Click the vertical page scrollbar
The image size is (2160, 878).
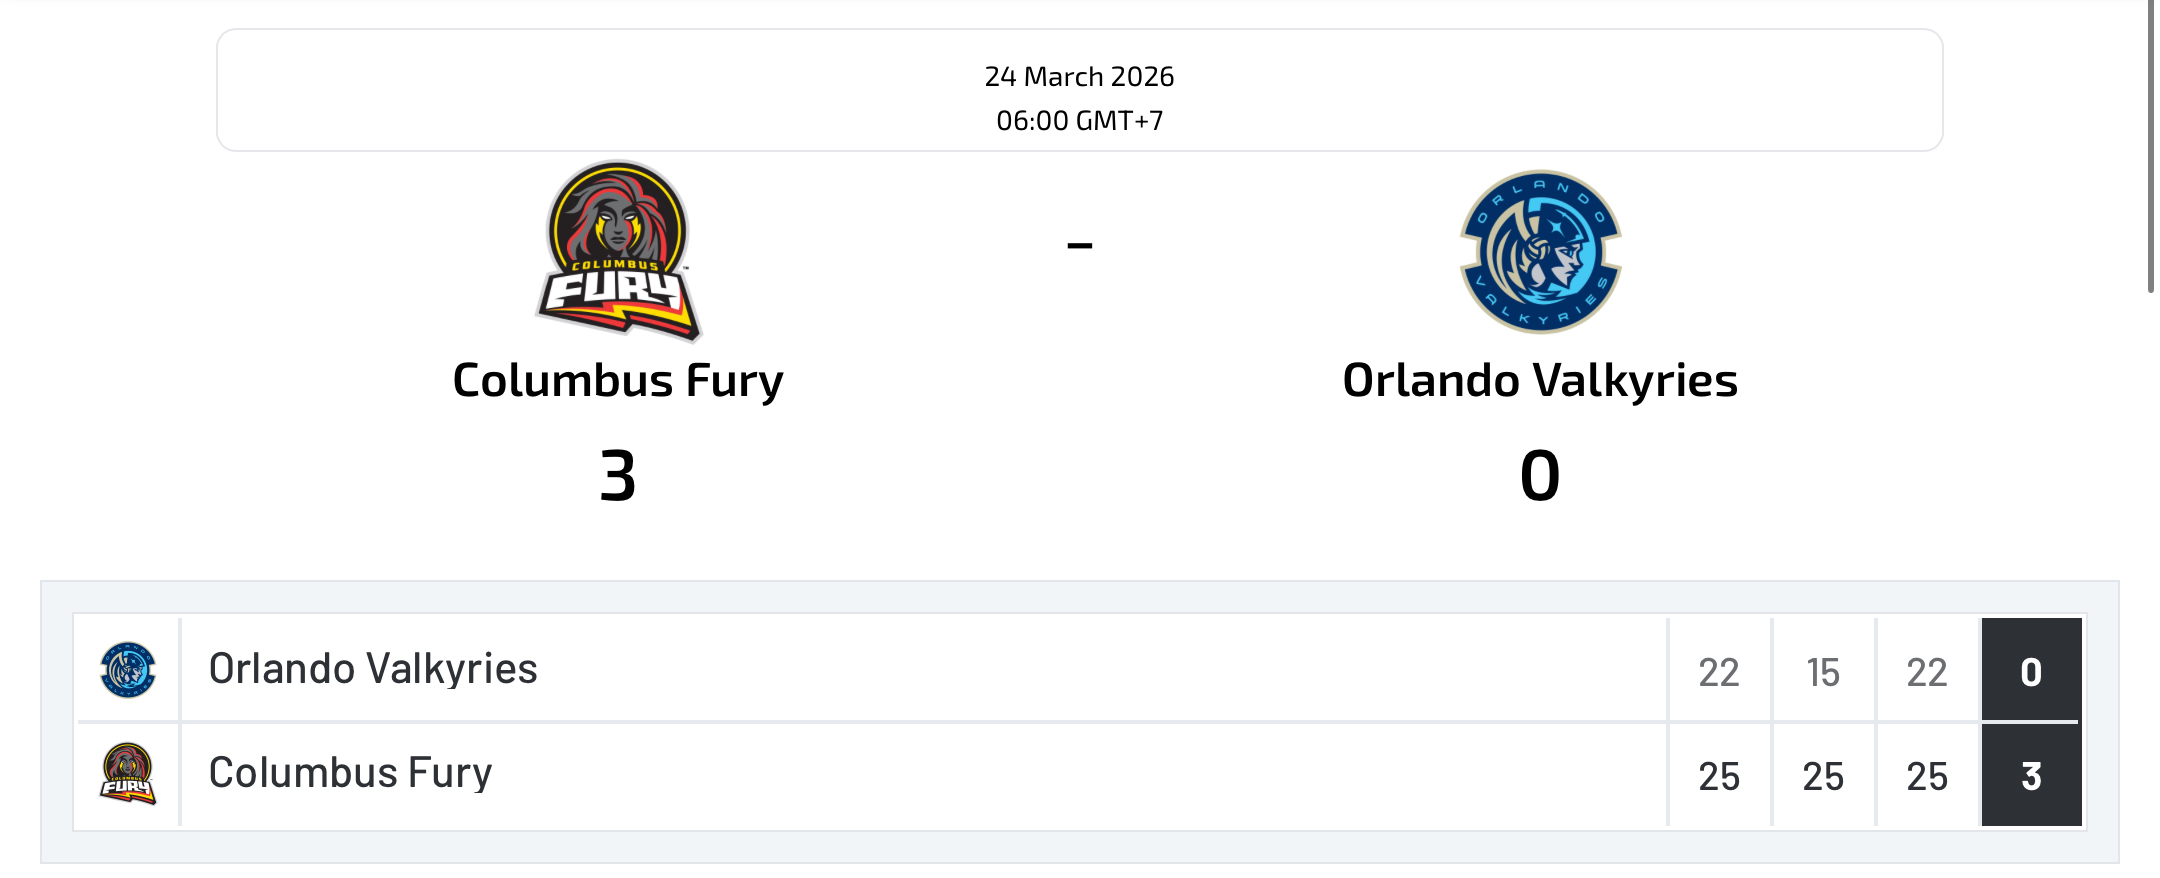(x=2151, y=150)
